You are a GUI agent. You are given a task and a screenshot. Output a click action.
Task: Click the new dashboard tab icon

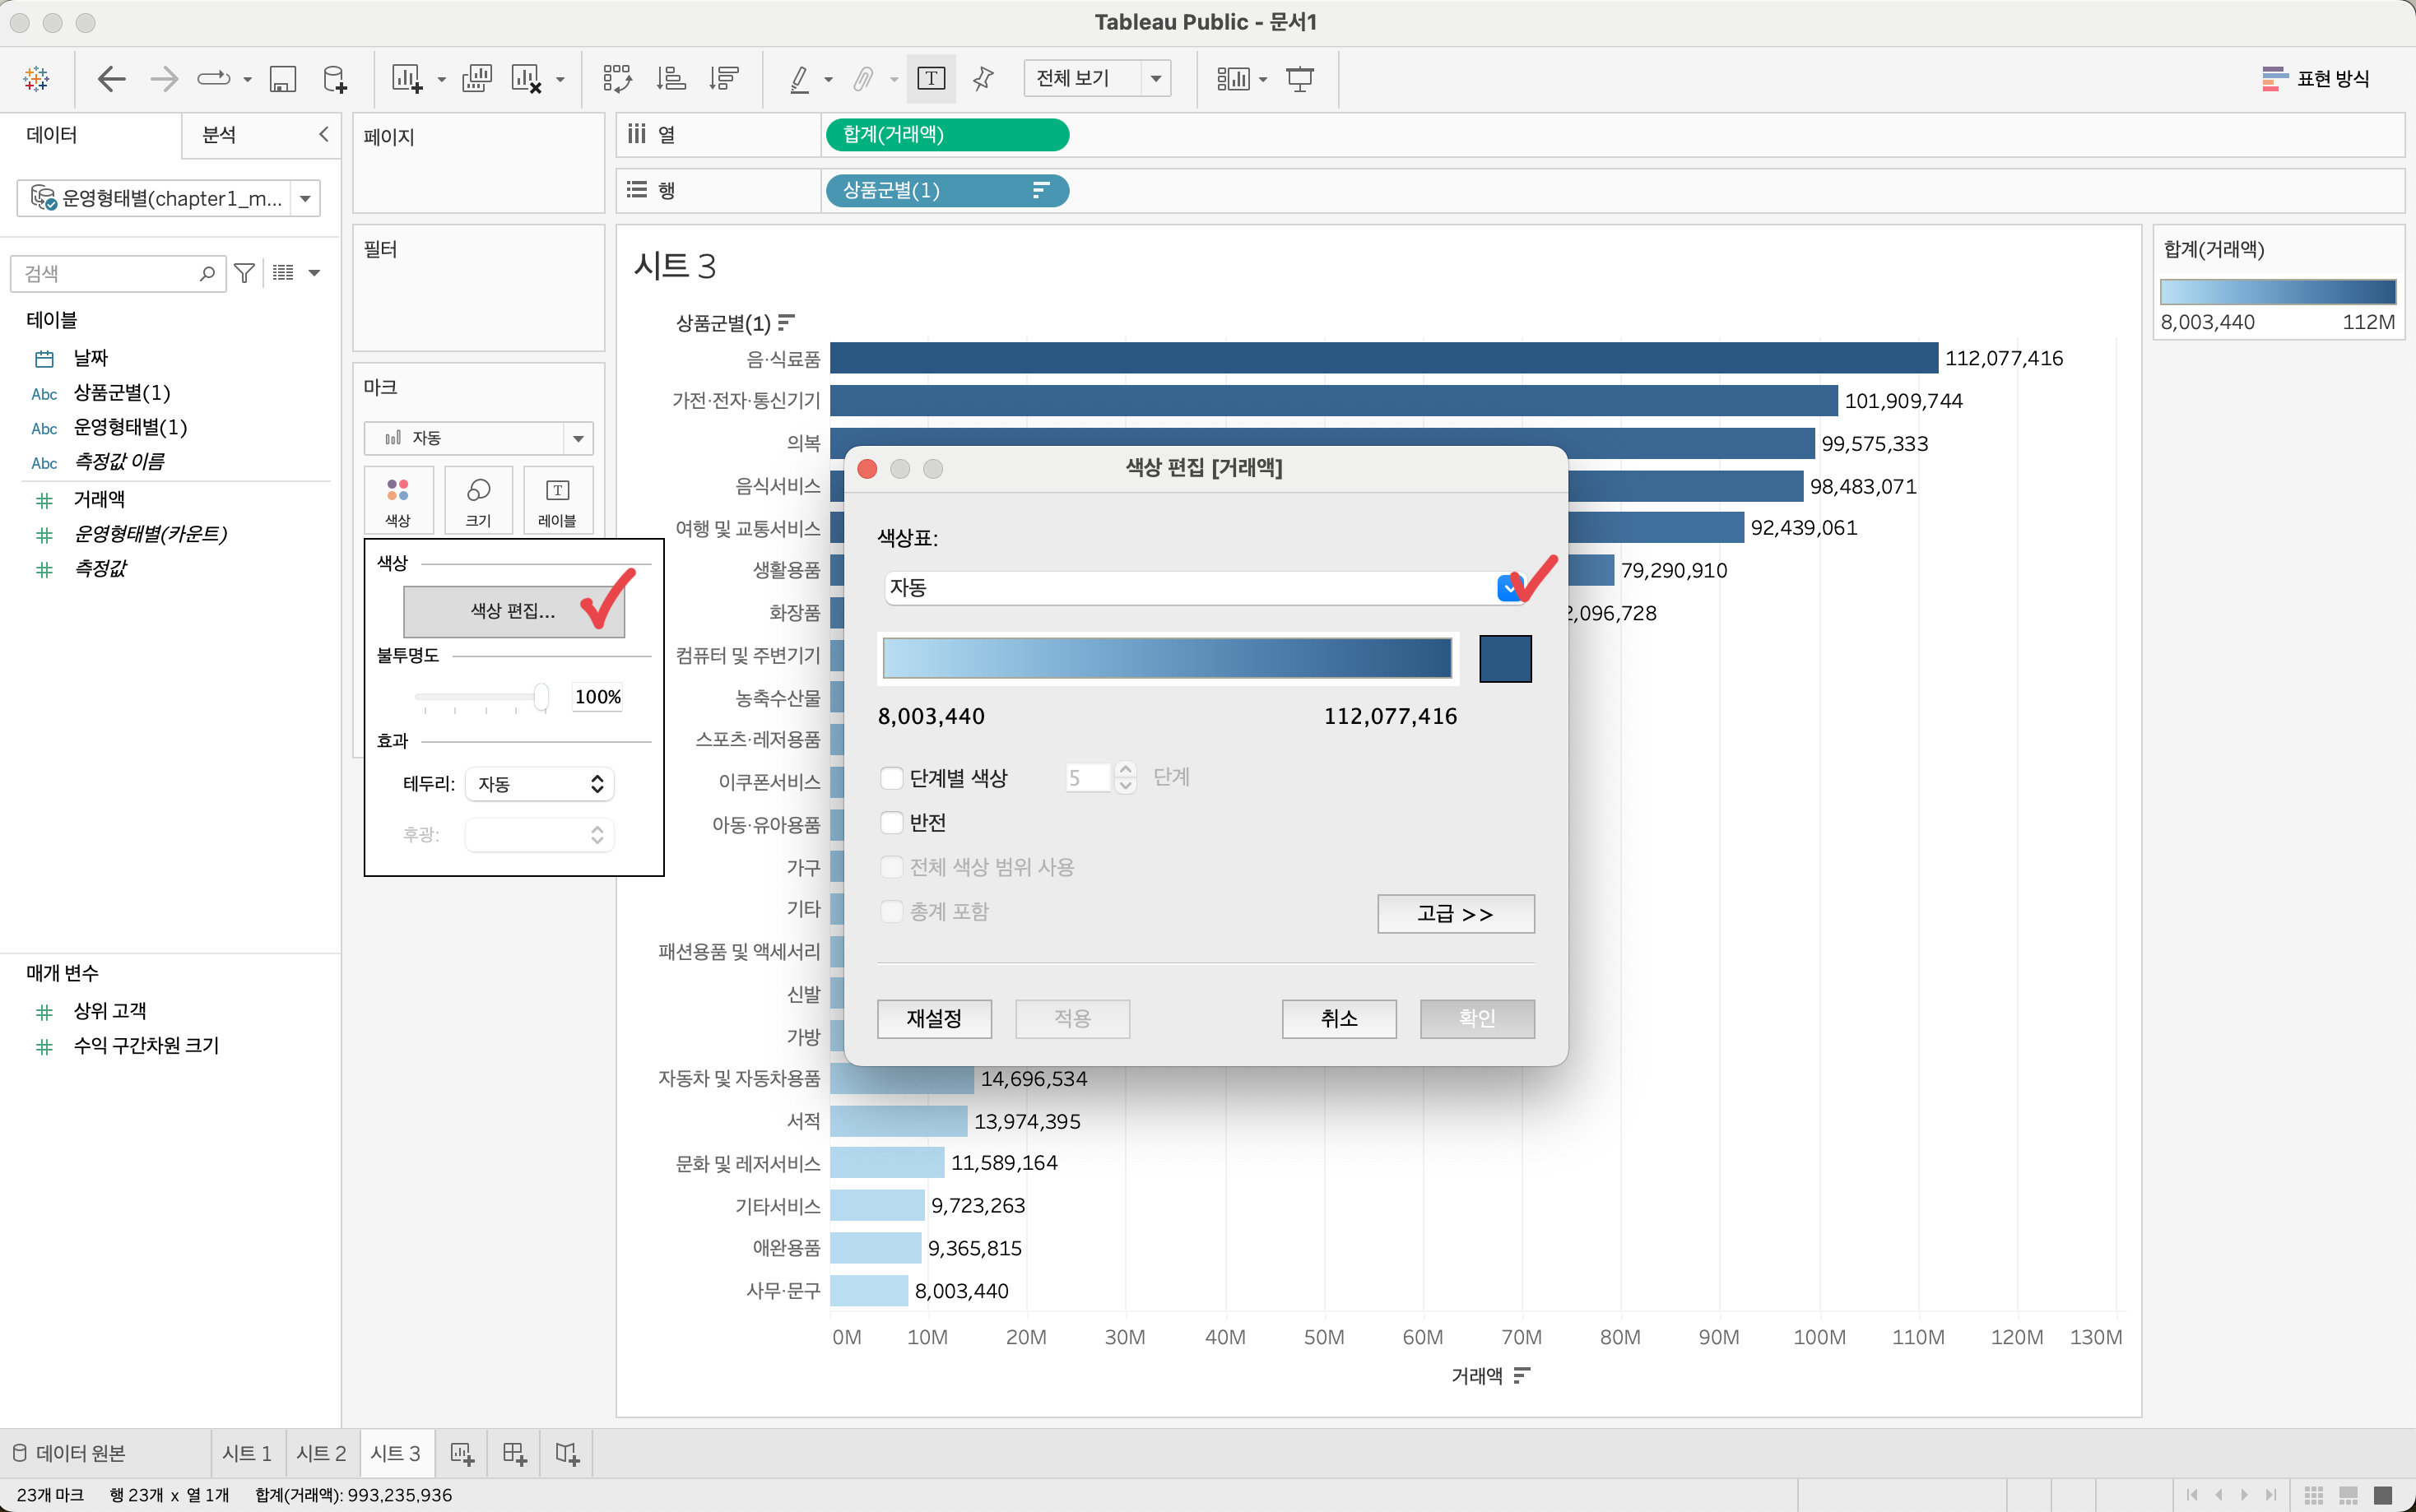pos(514,1454)
